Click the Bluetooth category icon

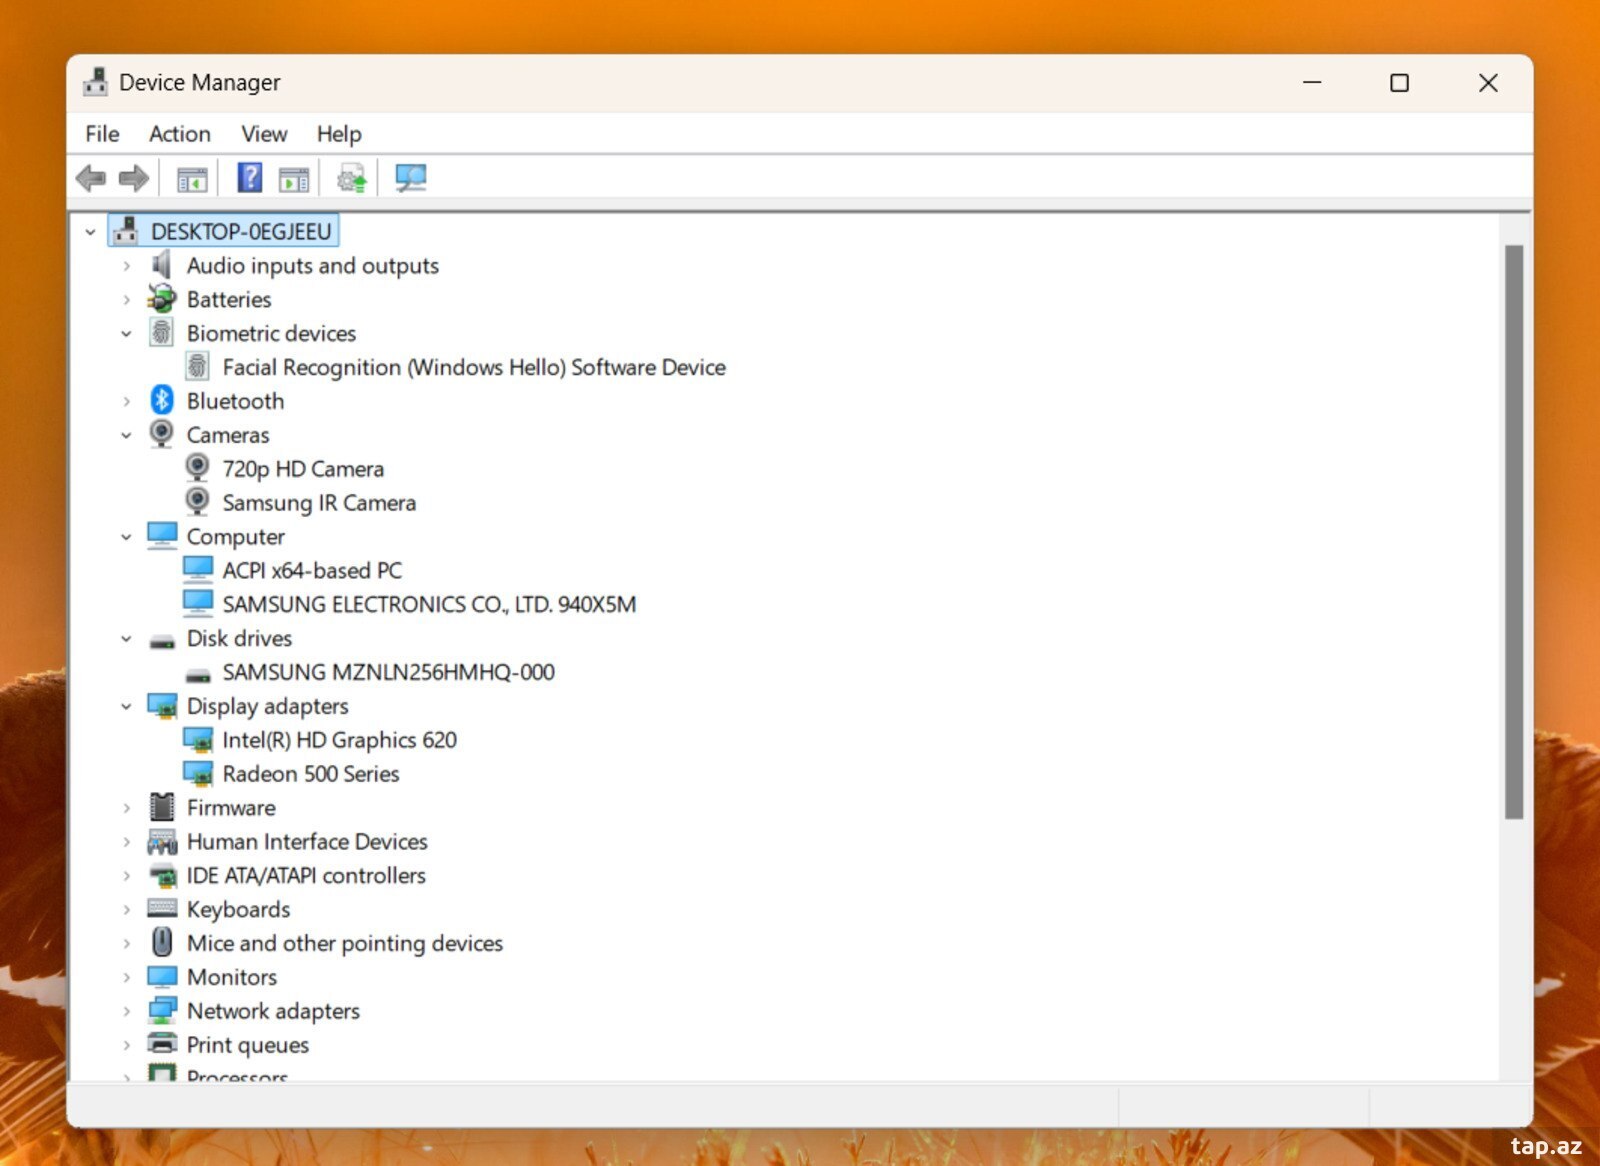click(162, 400)
